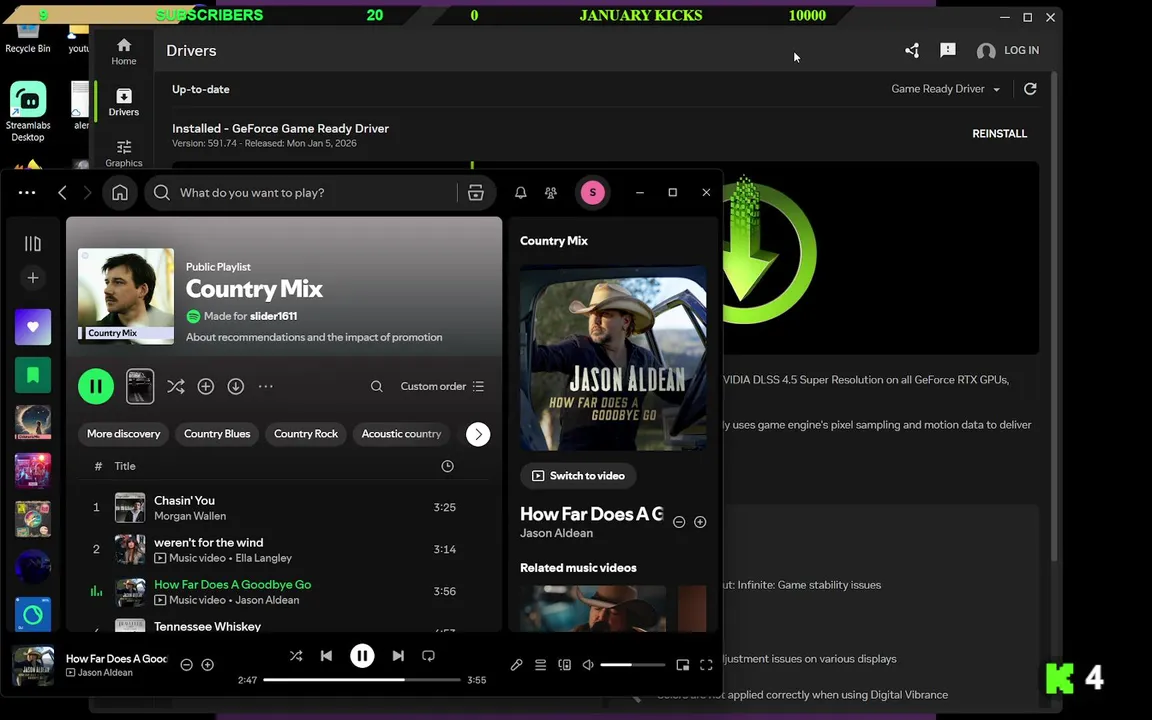
Task: Skip to the next track
Action: (x=398, y=656)
